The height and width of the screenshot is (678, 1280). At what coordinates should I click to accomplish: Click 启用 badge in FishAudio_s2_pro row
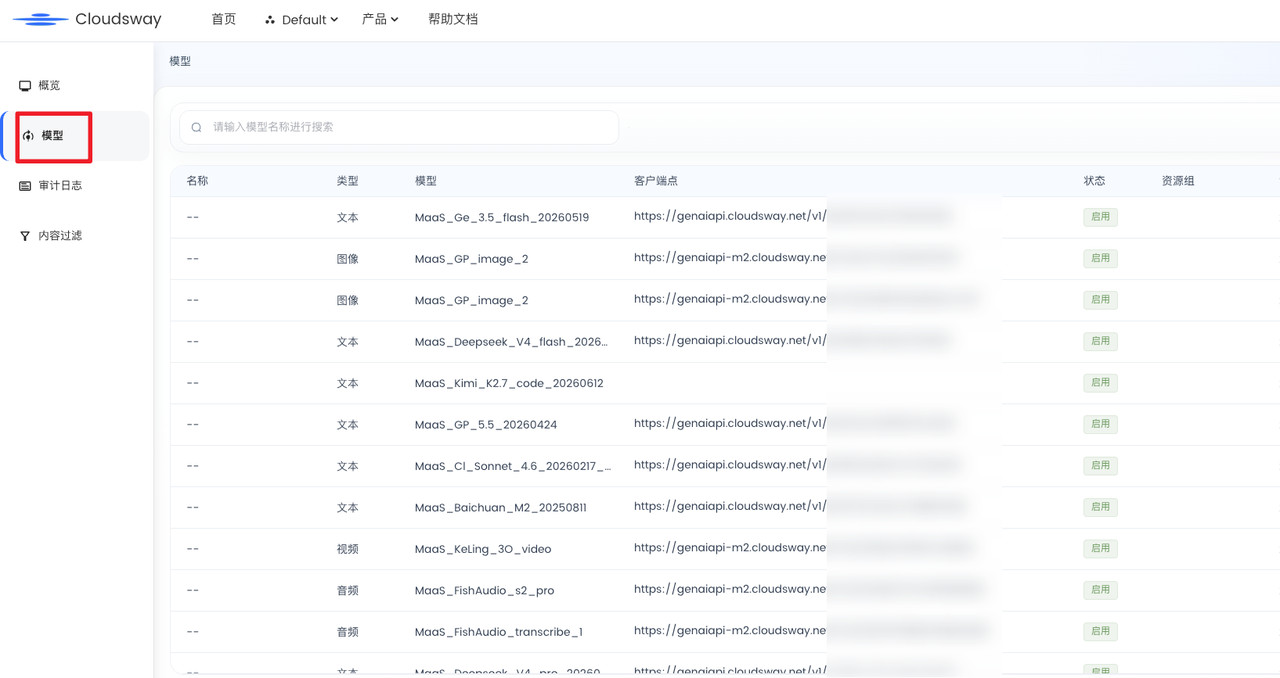[x=1100, y=590]
